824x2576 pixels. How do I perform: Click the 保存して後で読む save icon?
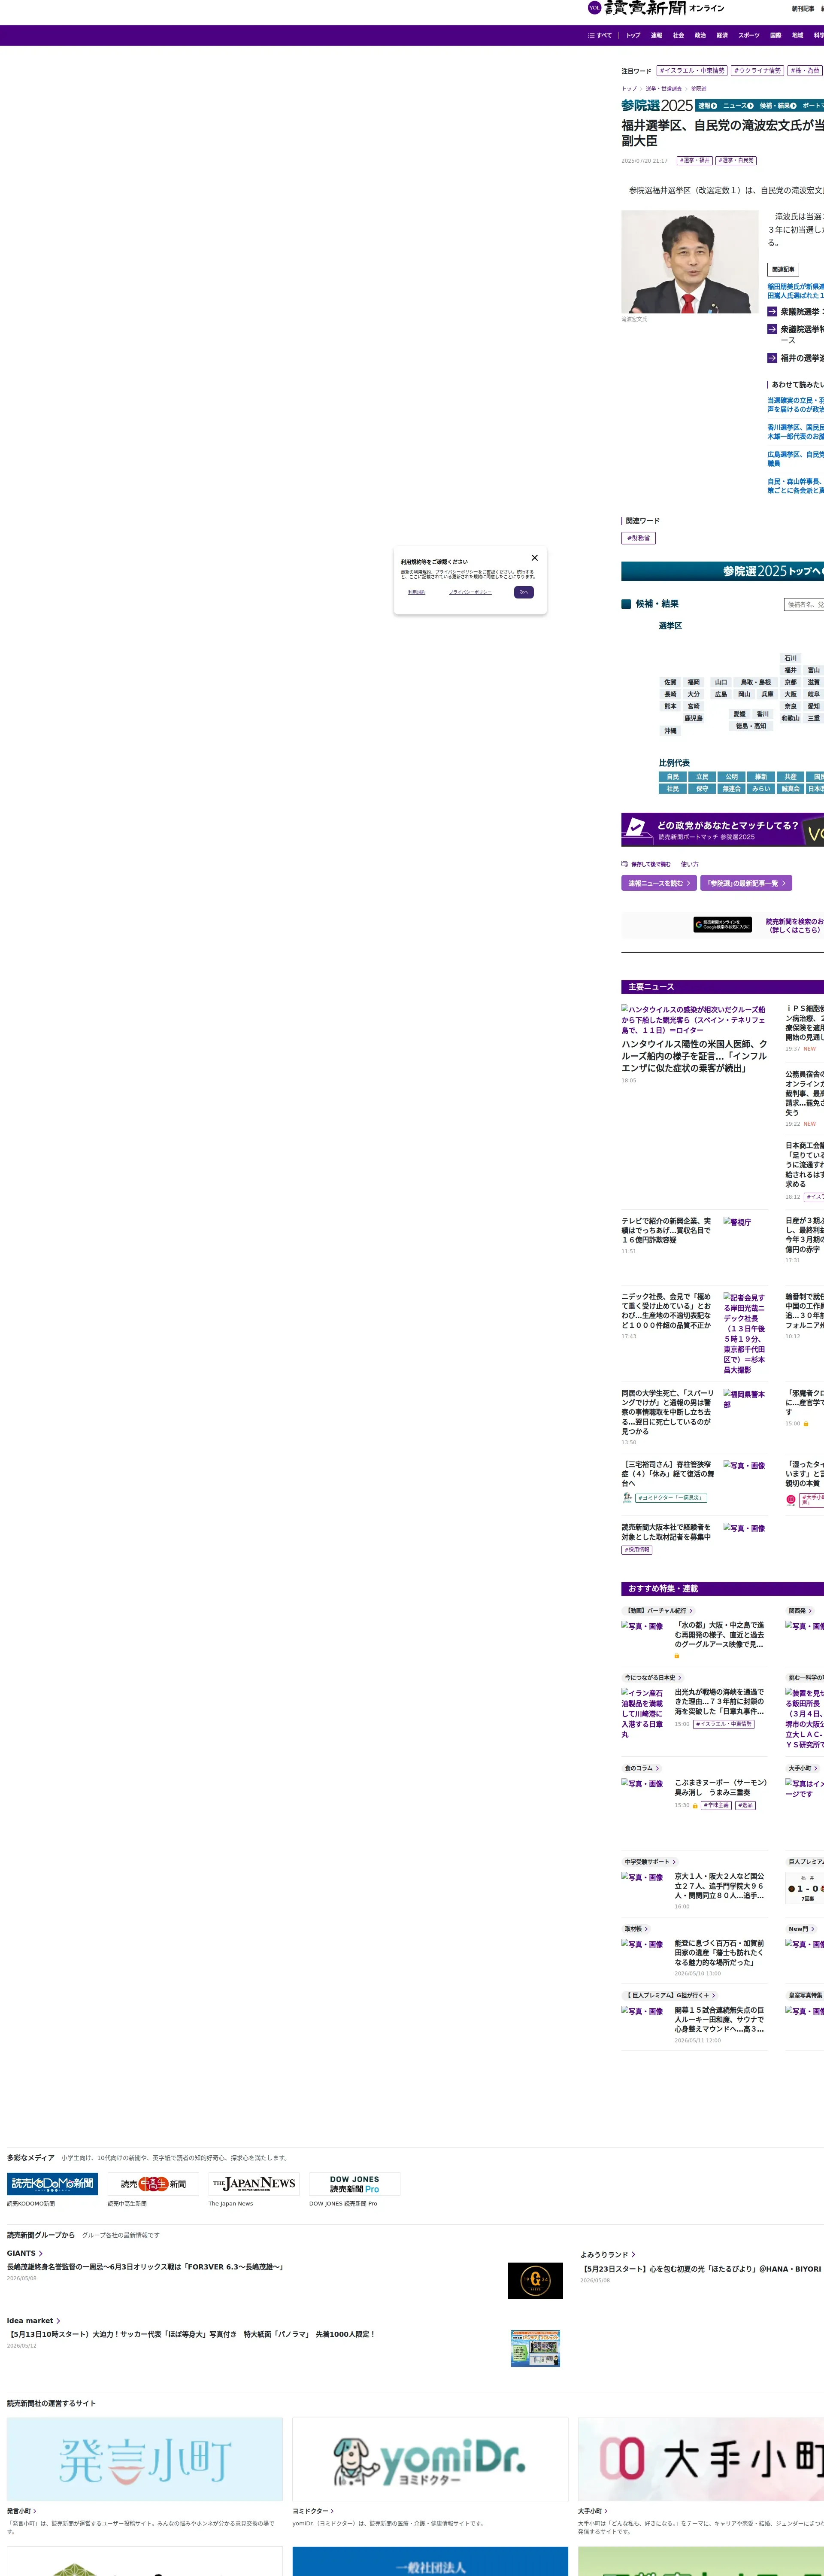click(625, 864)
